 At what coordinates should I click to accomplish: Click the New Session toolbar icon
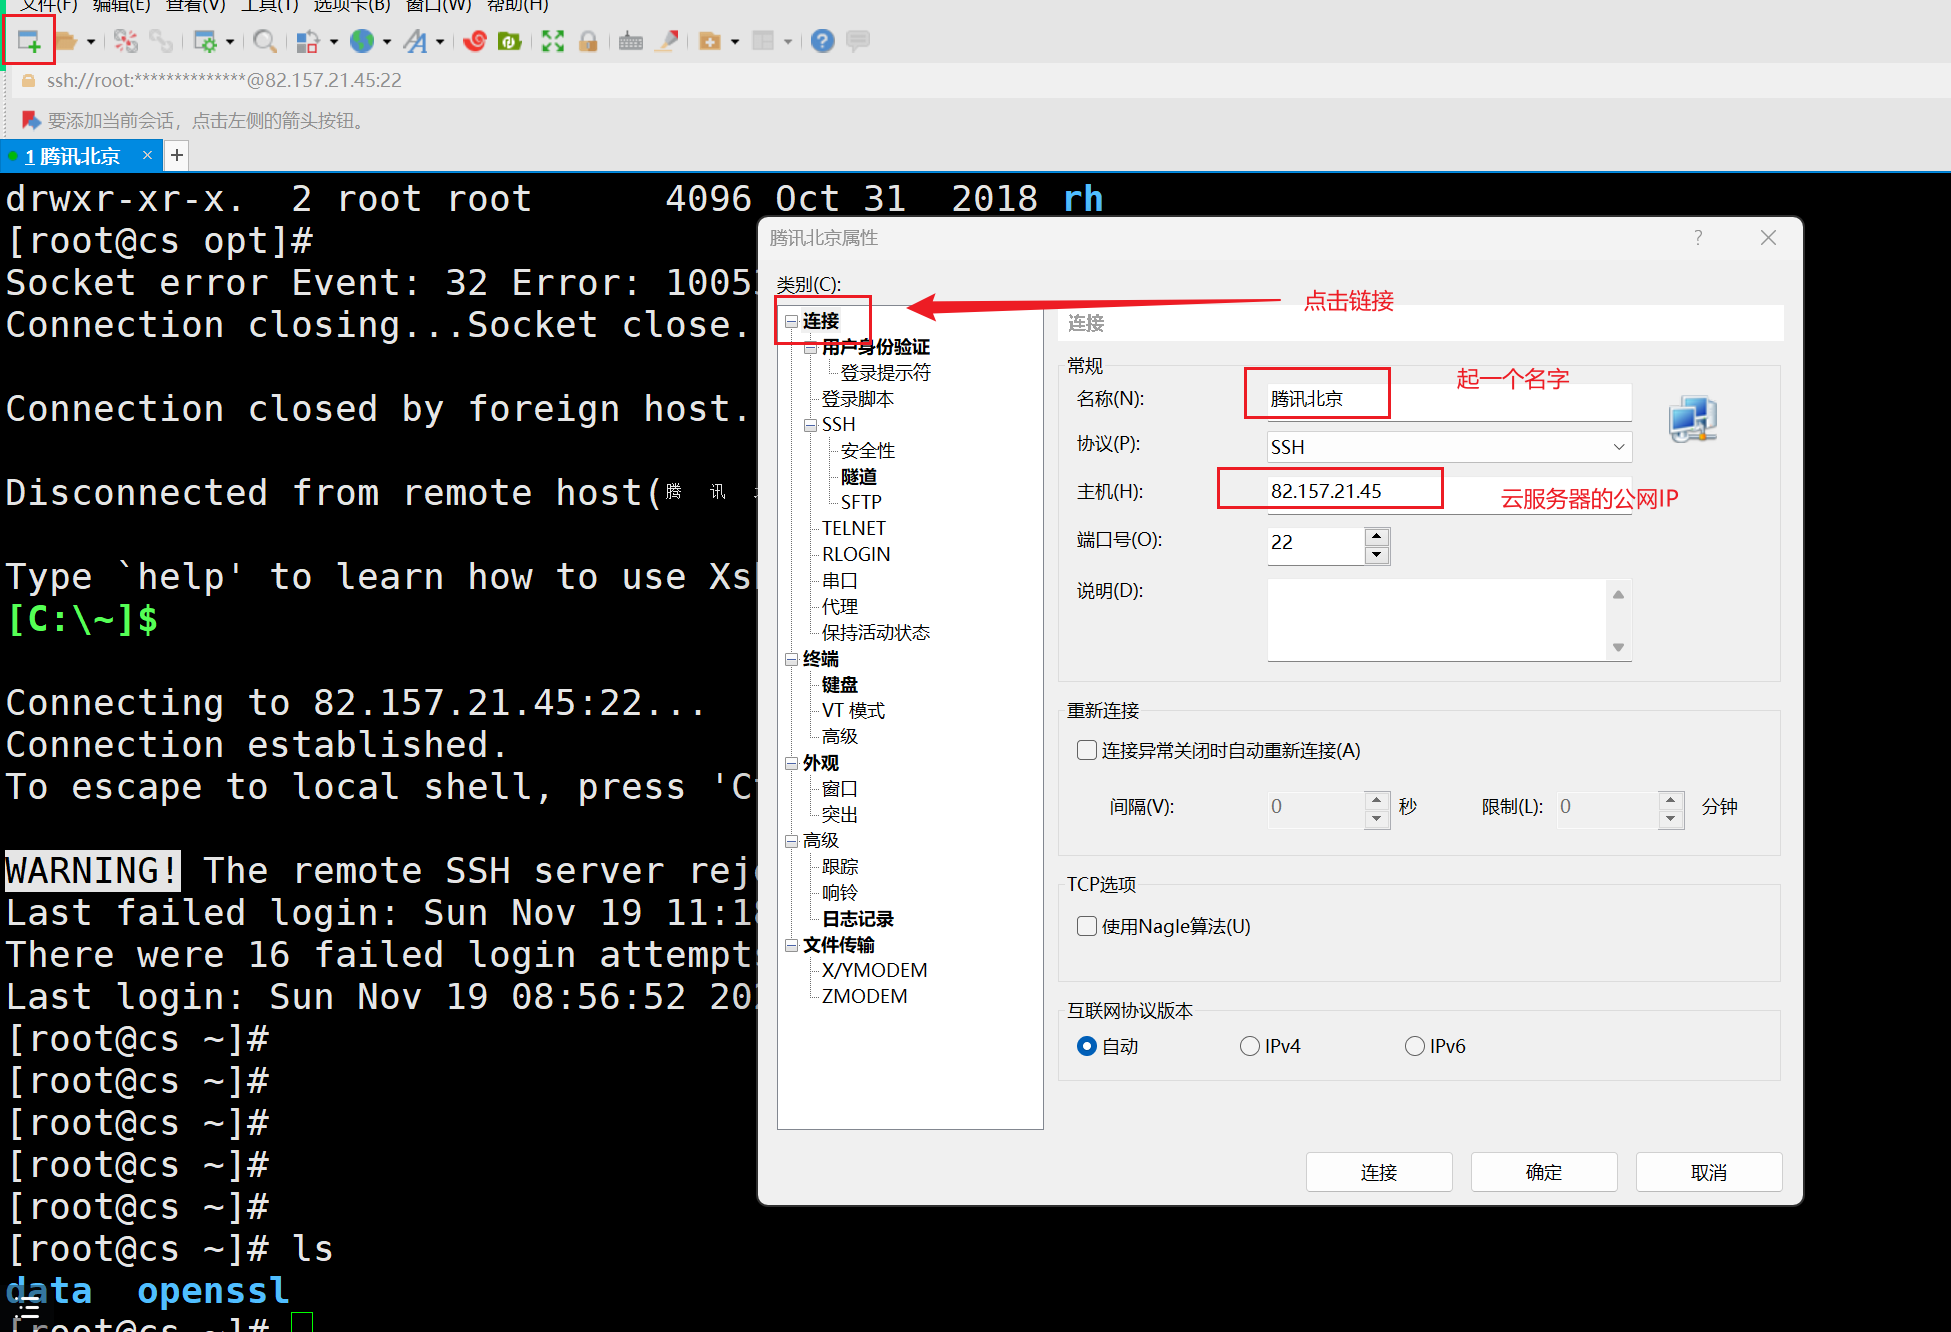[x=28, y=41]
